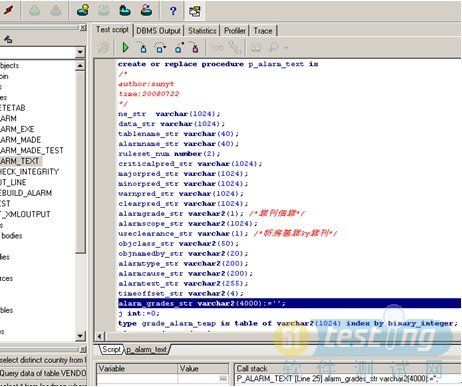
Task: Click the empty Variable watch input cell
Action: coord(137,379)
